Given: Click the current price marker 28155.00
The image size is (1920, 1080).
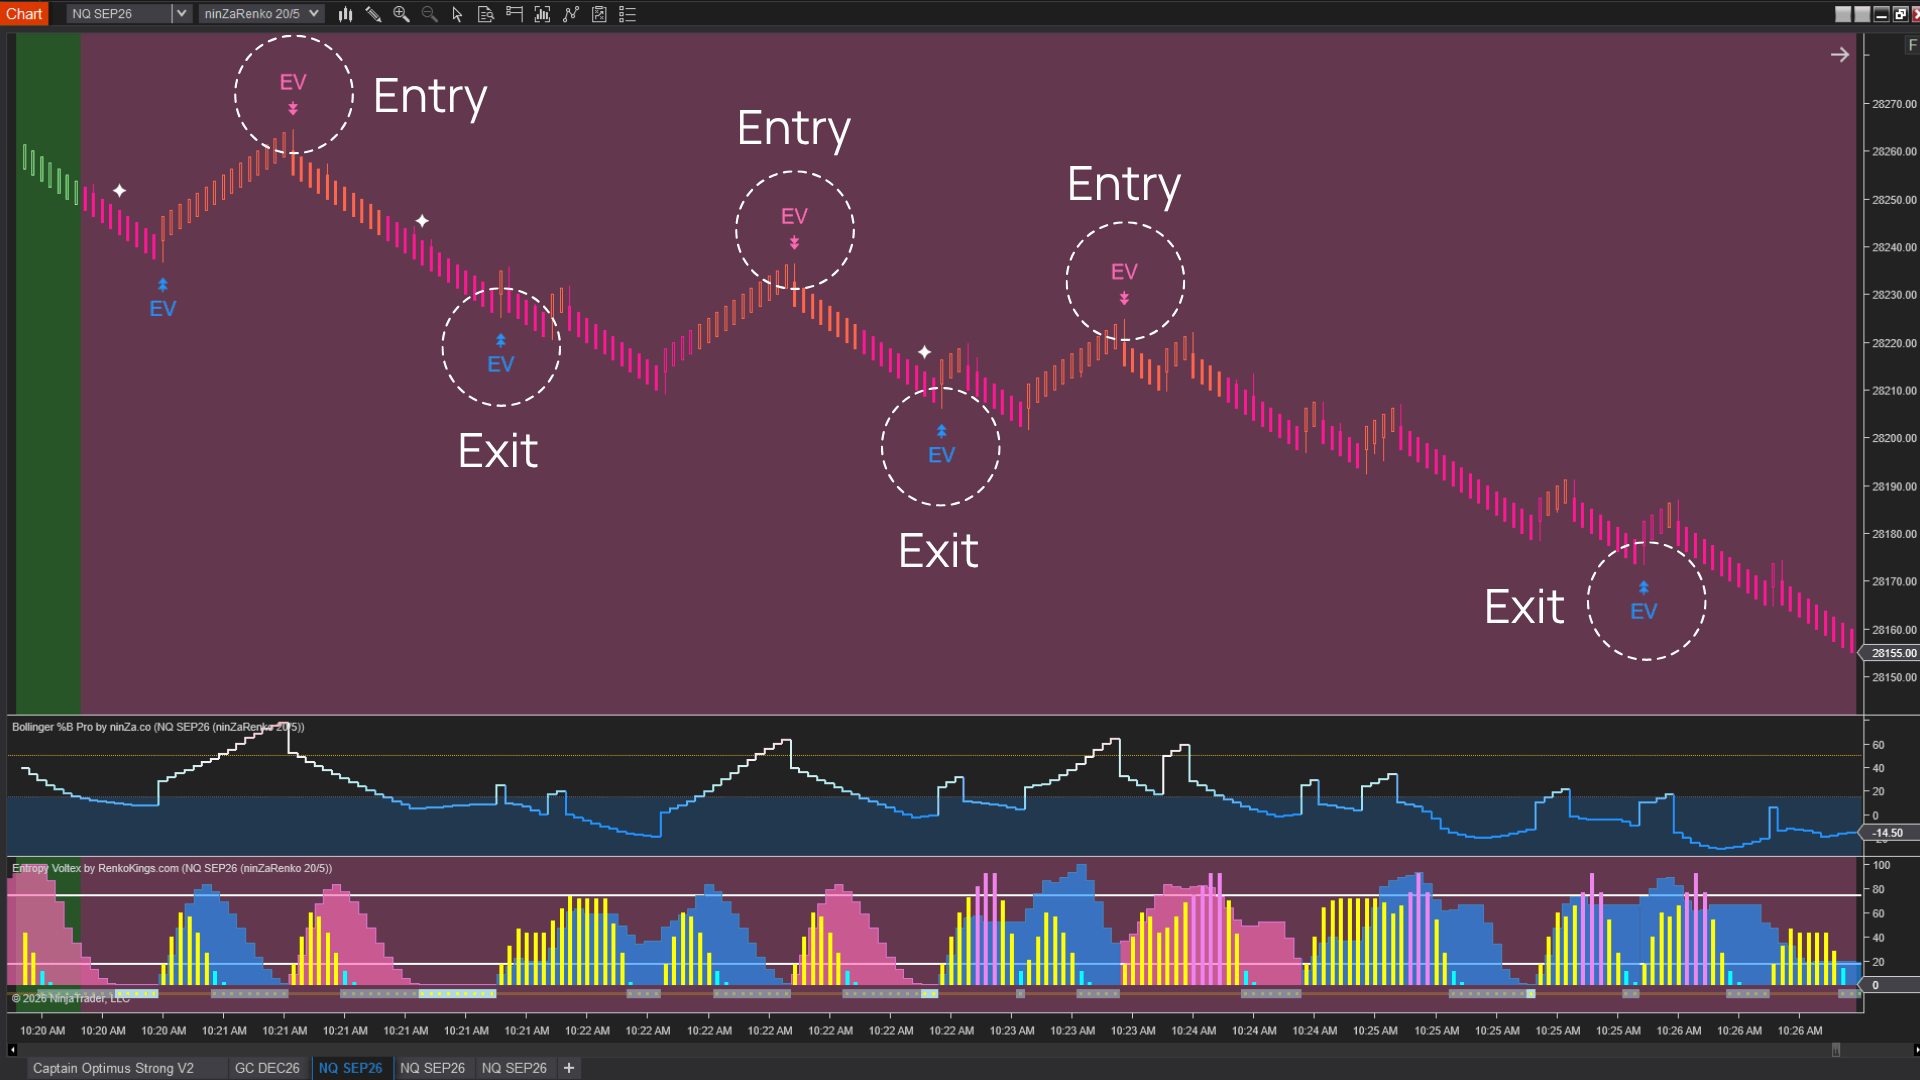Looking at the screenshot, I should pyautogui.click(x=1891, y=653).
